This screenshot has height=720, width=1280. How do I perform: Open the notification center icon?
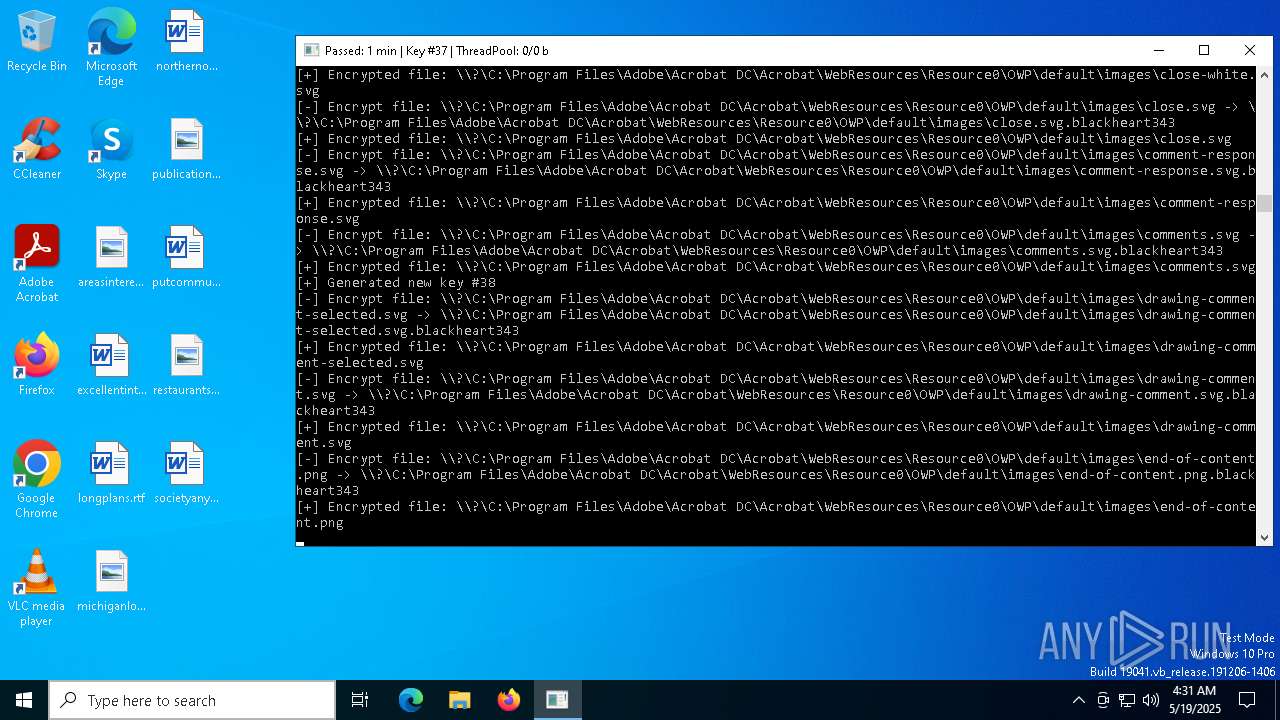click(1247, 700)
